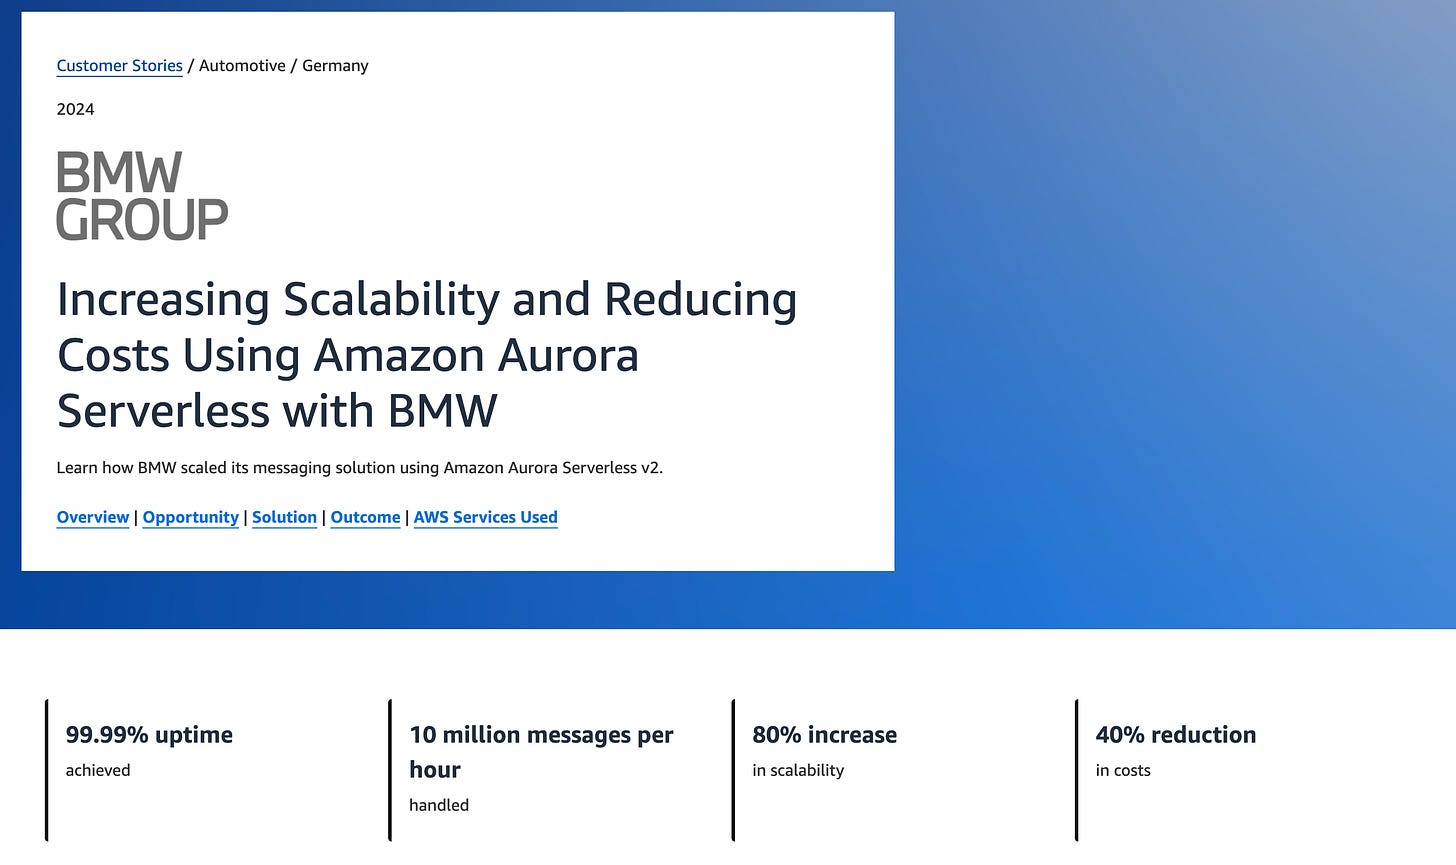The width and height of the screenshot is (1456, 865).
Task: Click the year 2024 text
Action: 76,109
